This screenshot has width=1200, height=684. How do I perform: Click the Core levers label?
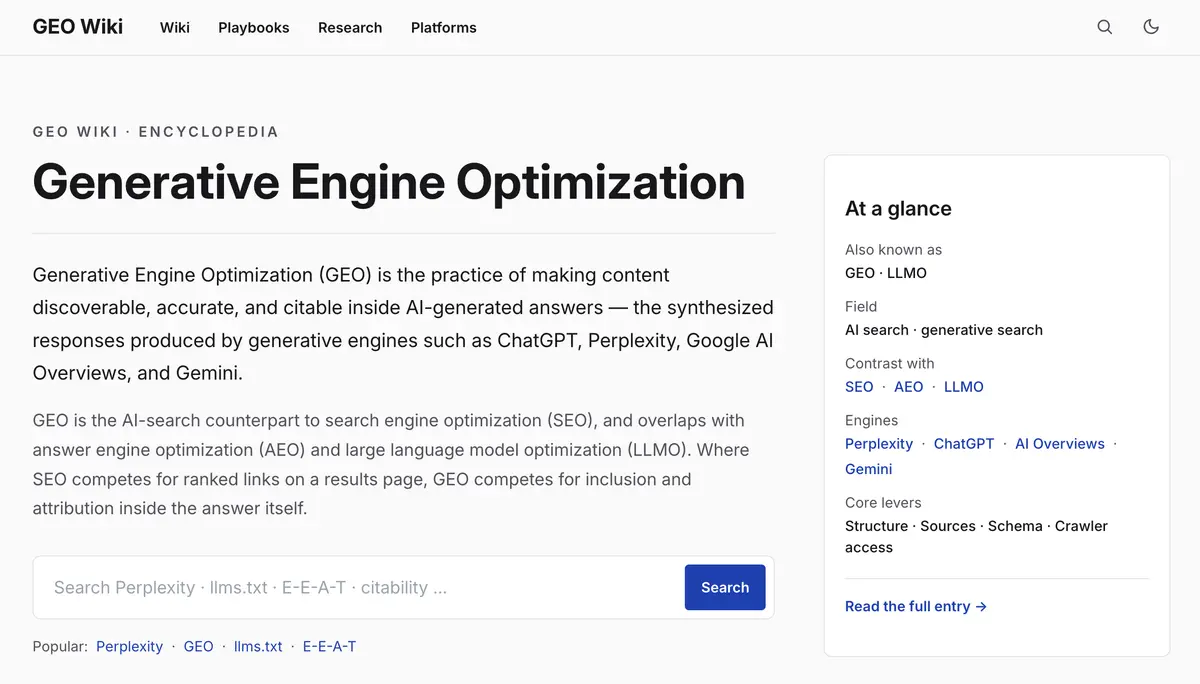(883, 503)
